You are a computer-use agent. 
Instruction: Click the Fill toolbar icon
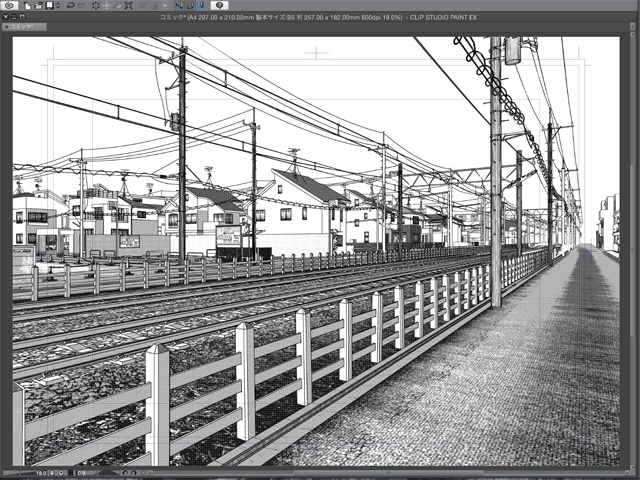point(118,6)
